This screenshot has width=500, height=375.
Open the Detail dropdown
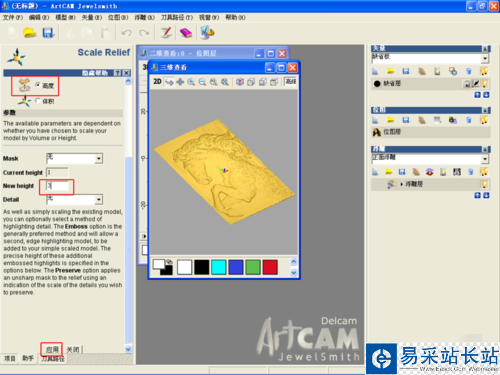[99, 200]
